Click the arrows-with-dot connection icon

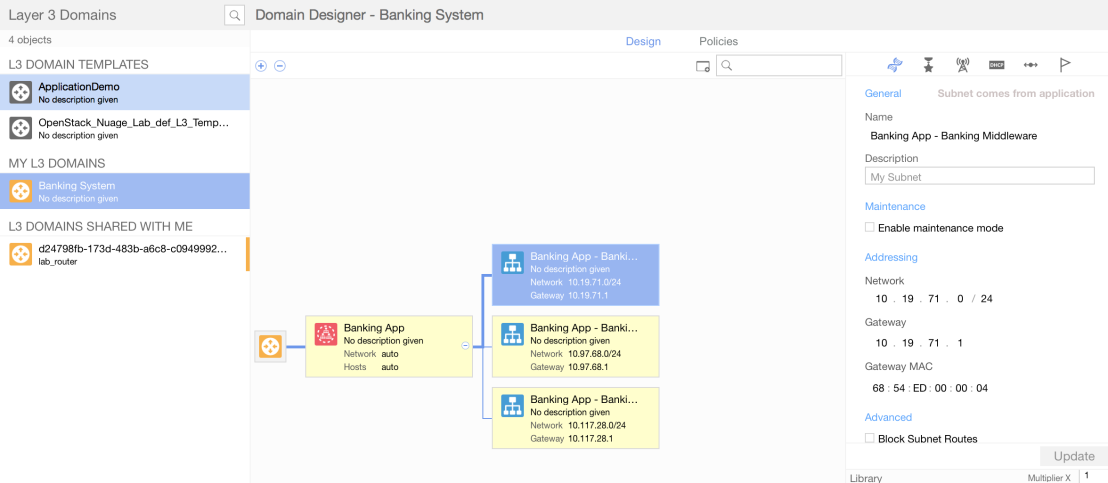[x=1030, y=65]
